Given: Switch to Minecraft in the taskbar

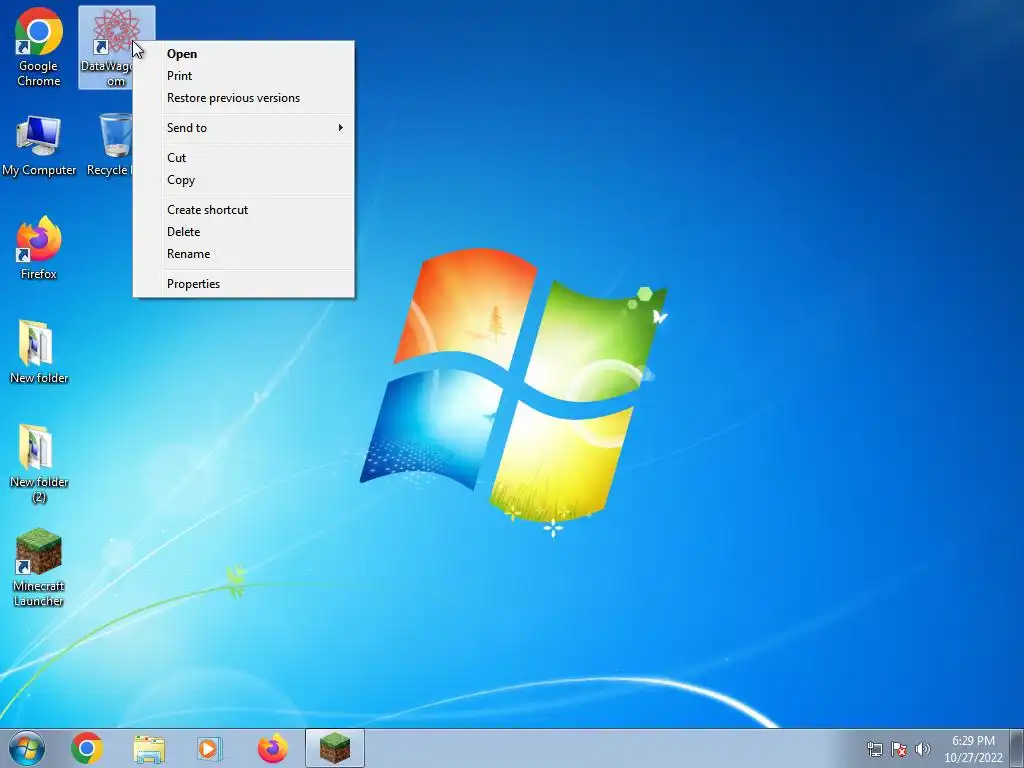Looking at the screenshot, I should pos(334,748).
